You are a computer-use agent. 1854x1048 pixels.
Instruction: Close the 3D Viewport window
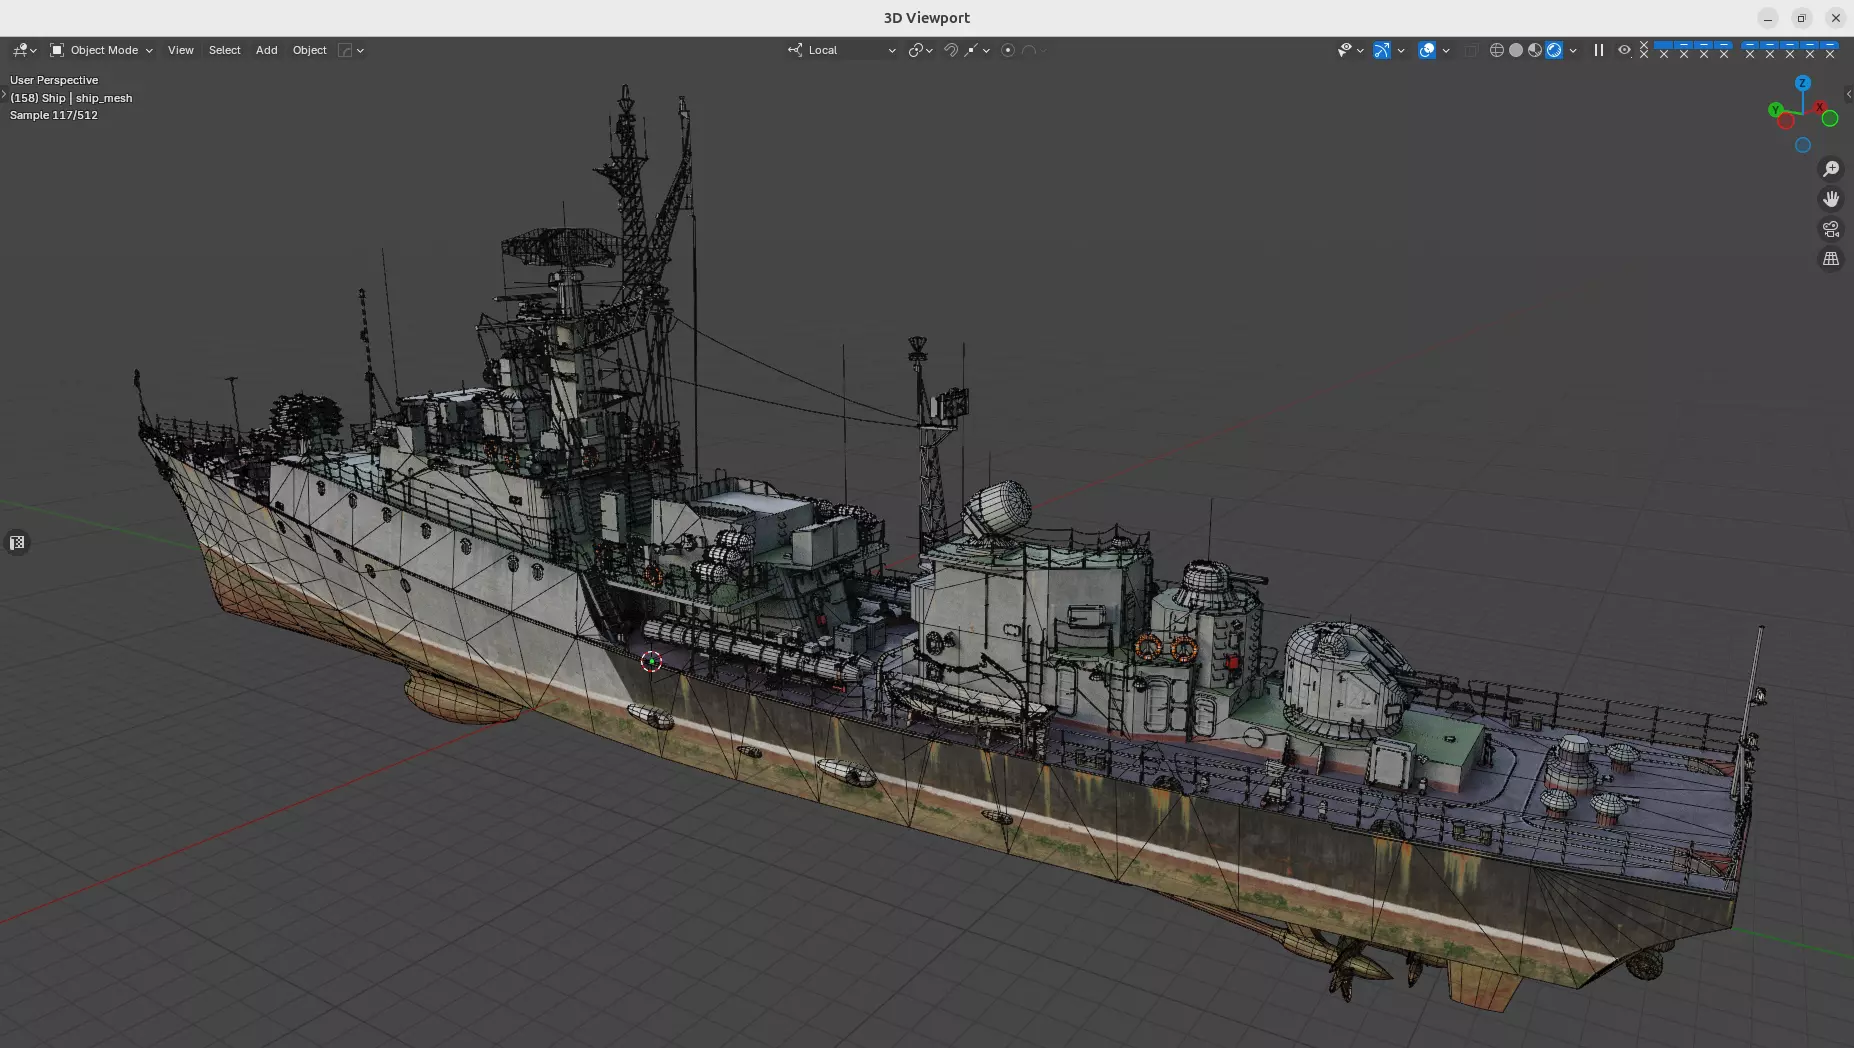click(1835, 18)
